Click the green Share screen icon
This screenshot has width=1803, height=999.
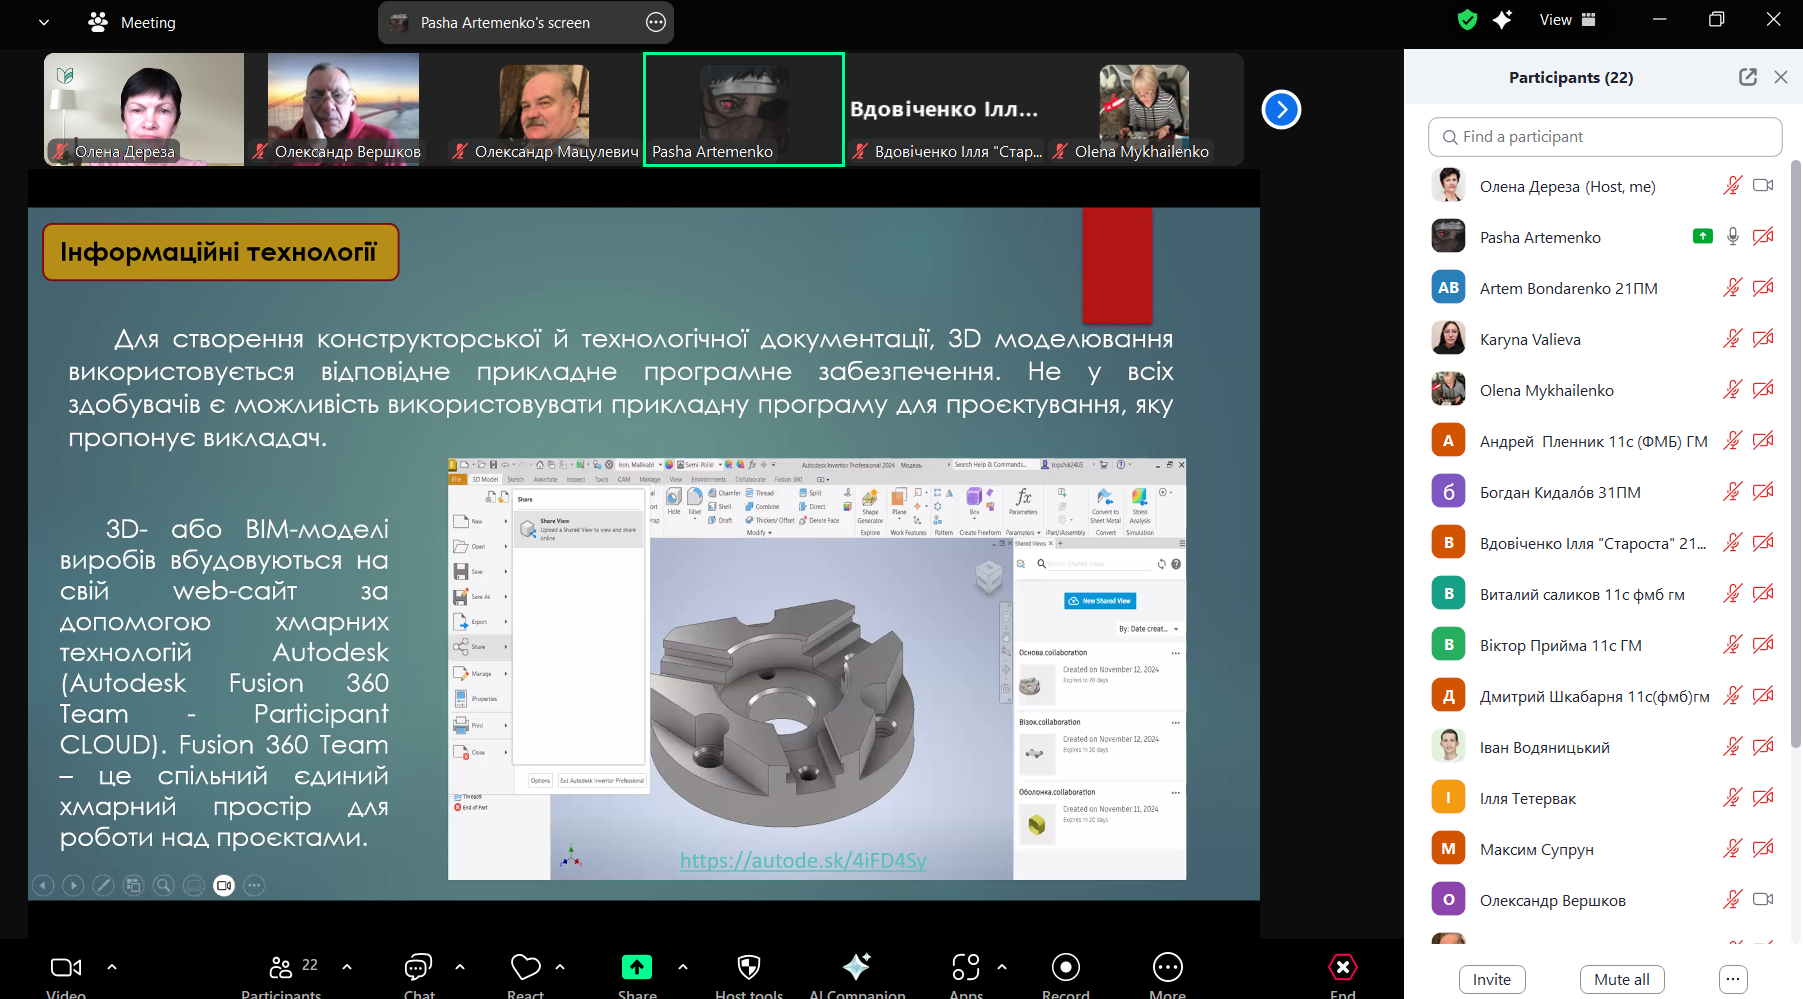pos(636,967)
